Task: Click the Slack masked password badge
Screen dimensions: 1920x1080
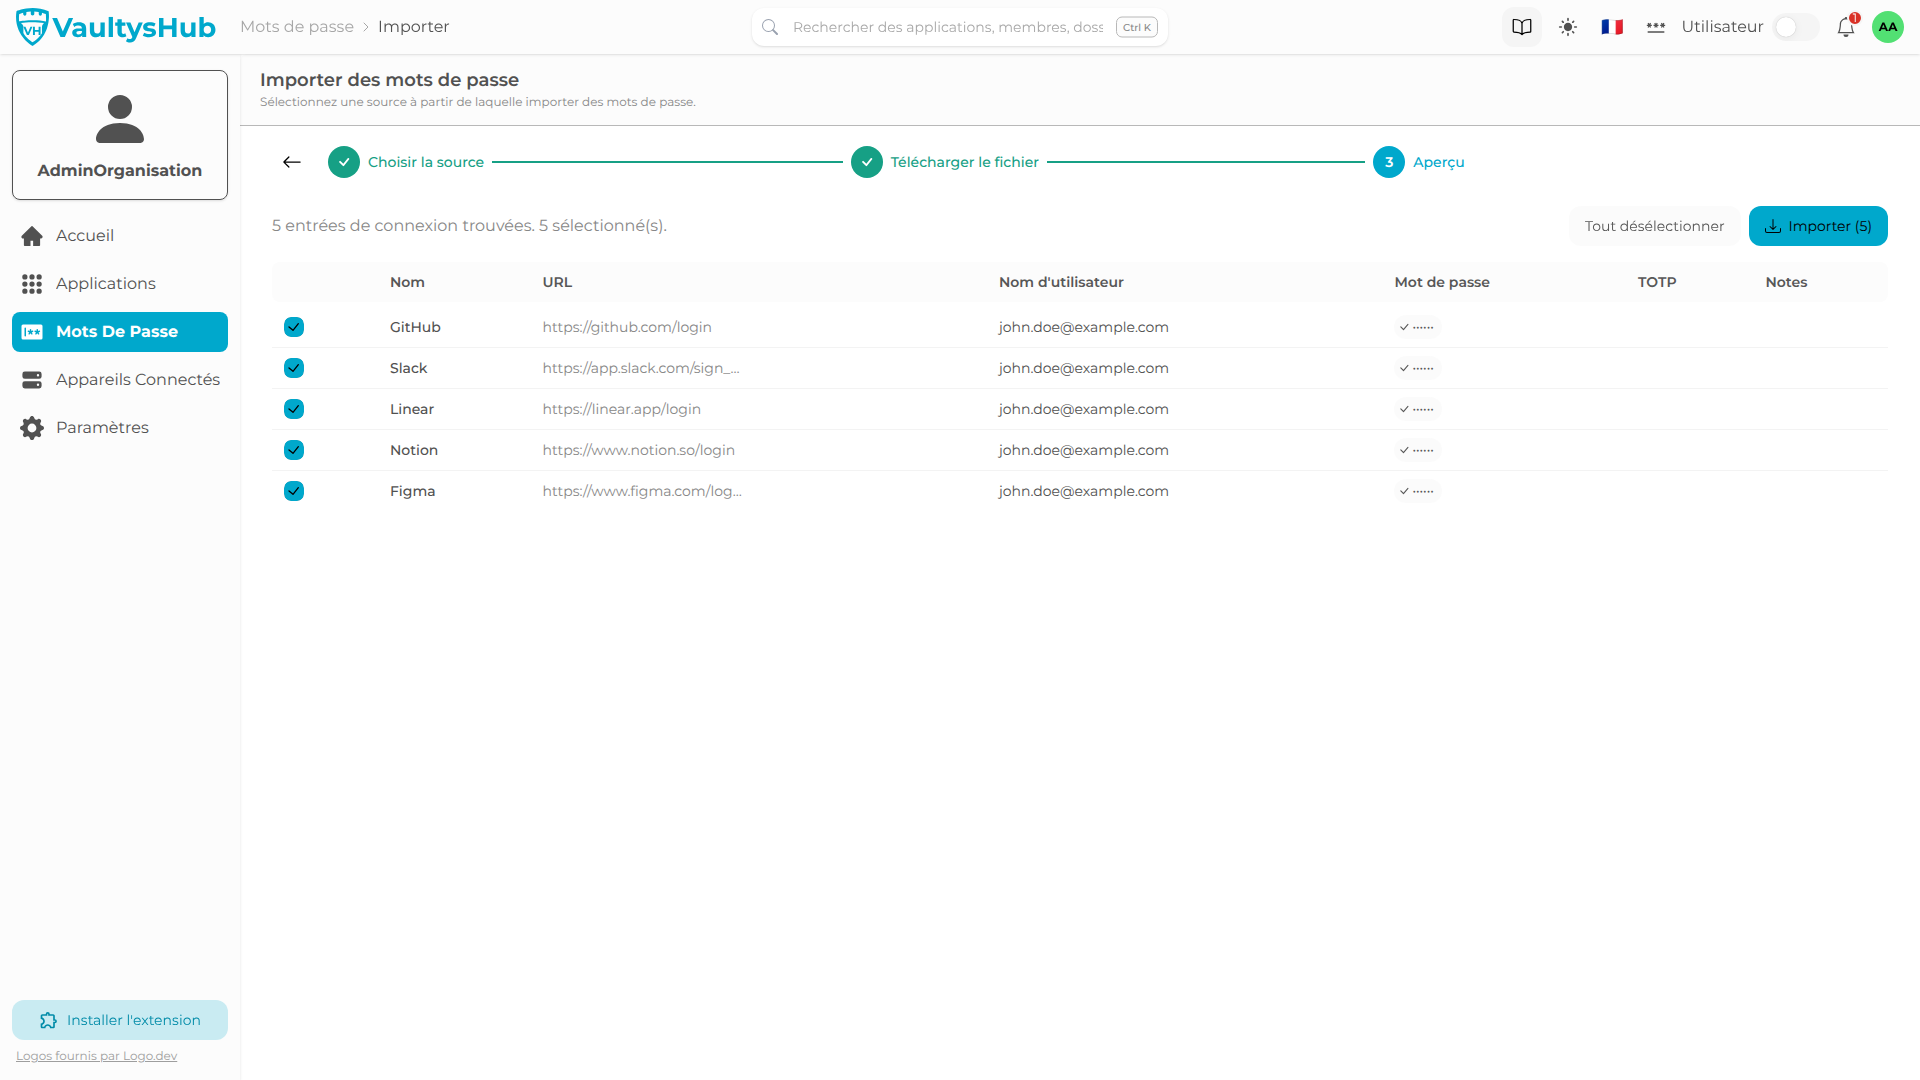Action: point(1417,368)
